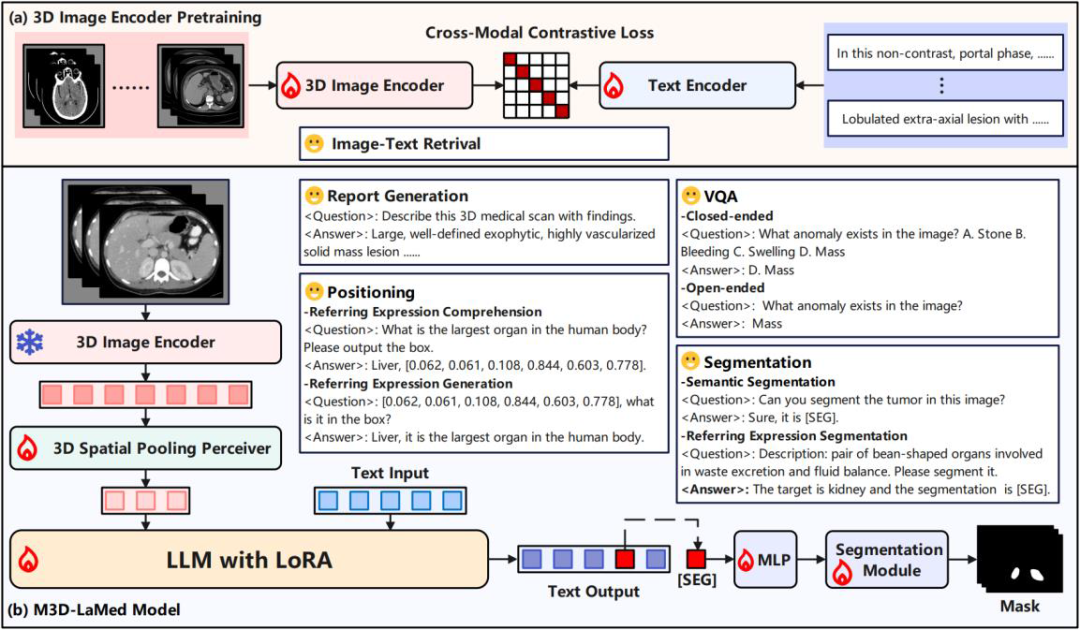Click the '(b) M3D-LaMed Model' label
Viewport: 1080px width, 630px height.
[x=92, y=611]
